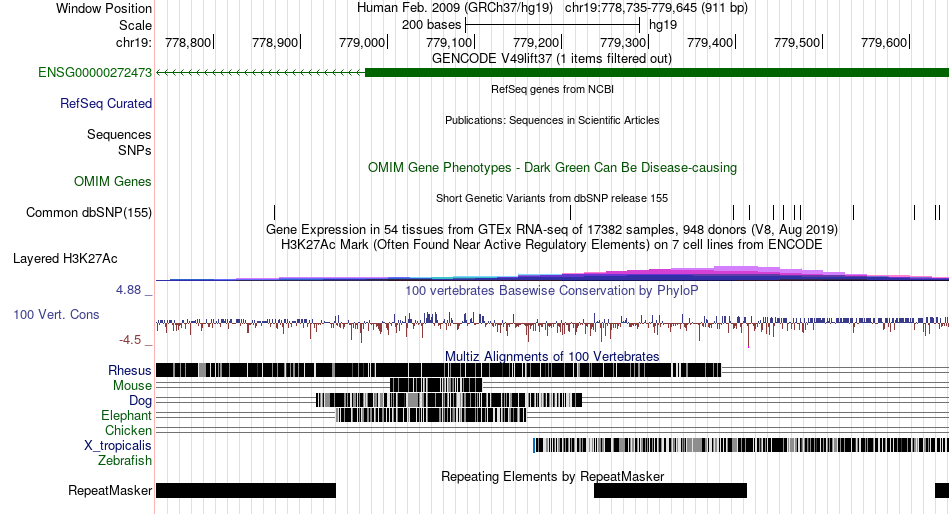Click the ENSG00000272473 gene label
The width and height of the screenshot is (950, 514).
95,73
